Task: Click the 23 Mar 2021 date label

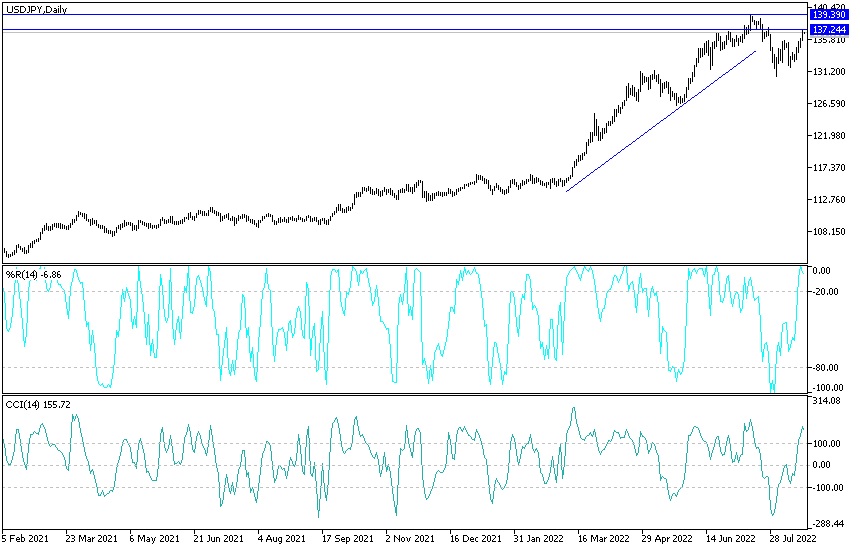Action: point(91,538)
